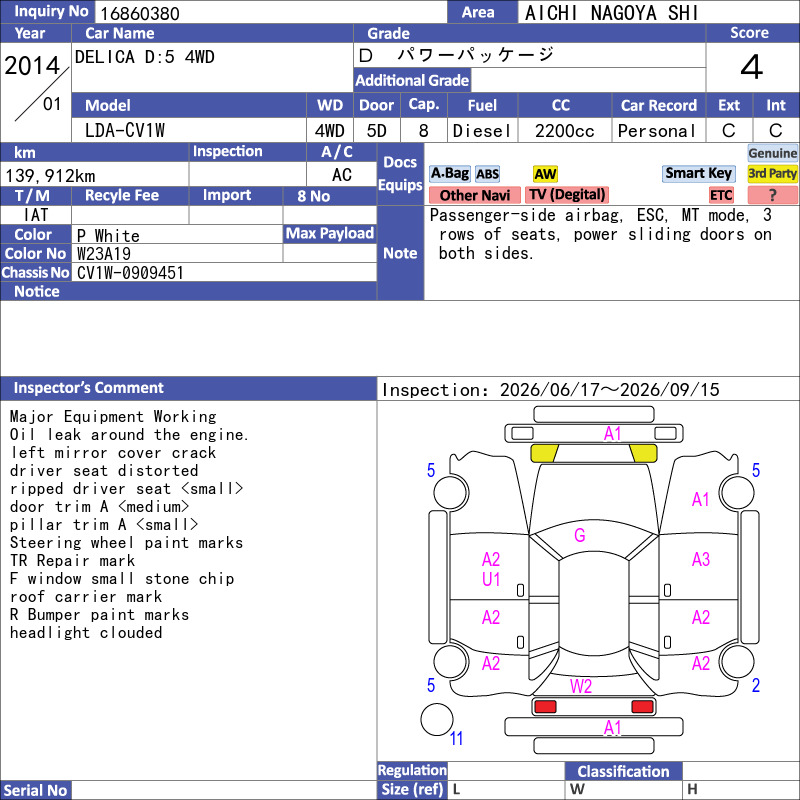800x800 pixels.
Task: Click the spare tire circle marked 11
Action: (x=437, y=719)
